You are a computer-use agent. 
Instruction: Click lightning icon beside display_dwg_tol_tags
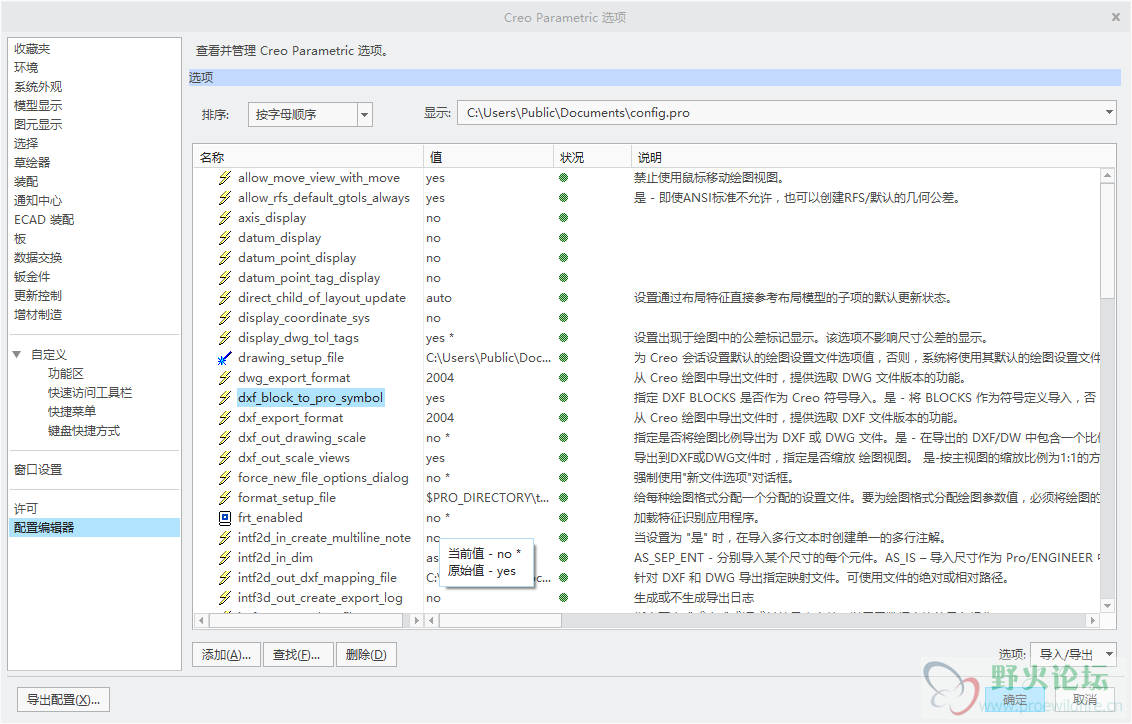225,338
